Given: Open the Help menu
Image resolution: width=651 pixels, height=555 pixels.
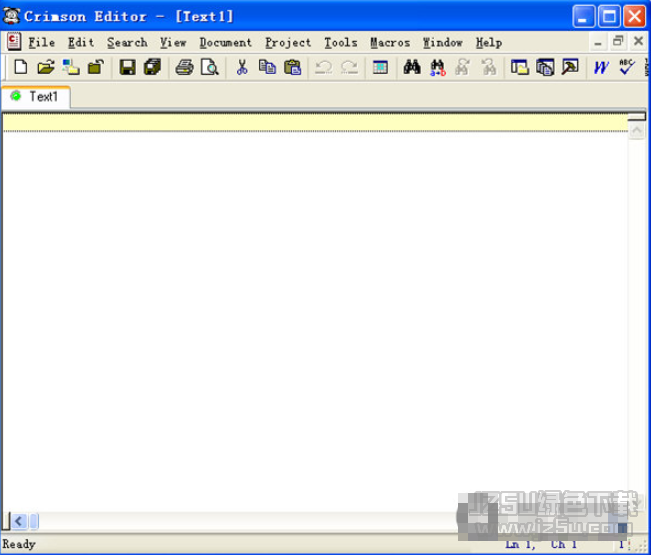Looking at the screenshot, I should point(489,42).
